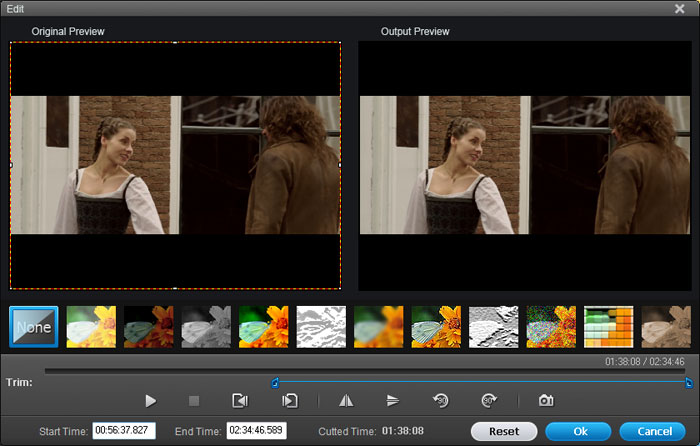Viewport: 700px width, 446px height.
Task: Take a snapshot with camera icon
Action: tap(546, 400)
